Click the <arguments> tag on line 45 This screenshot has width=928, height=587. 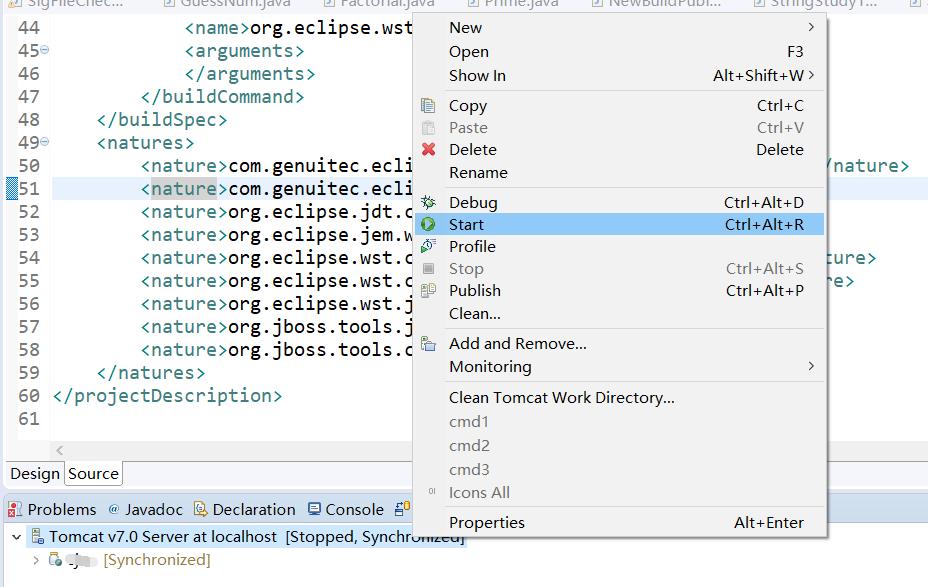[244, 51]
